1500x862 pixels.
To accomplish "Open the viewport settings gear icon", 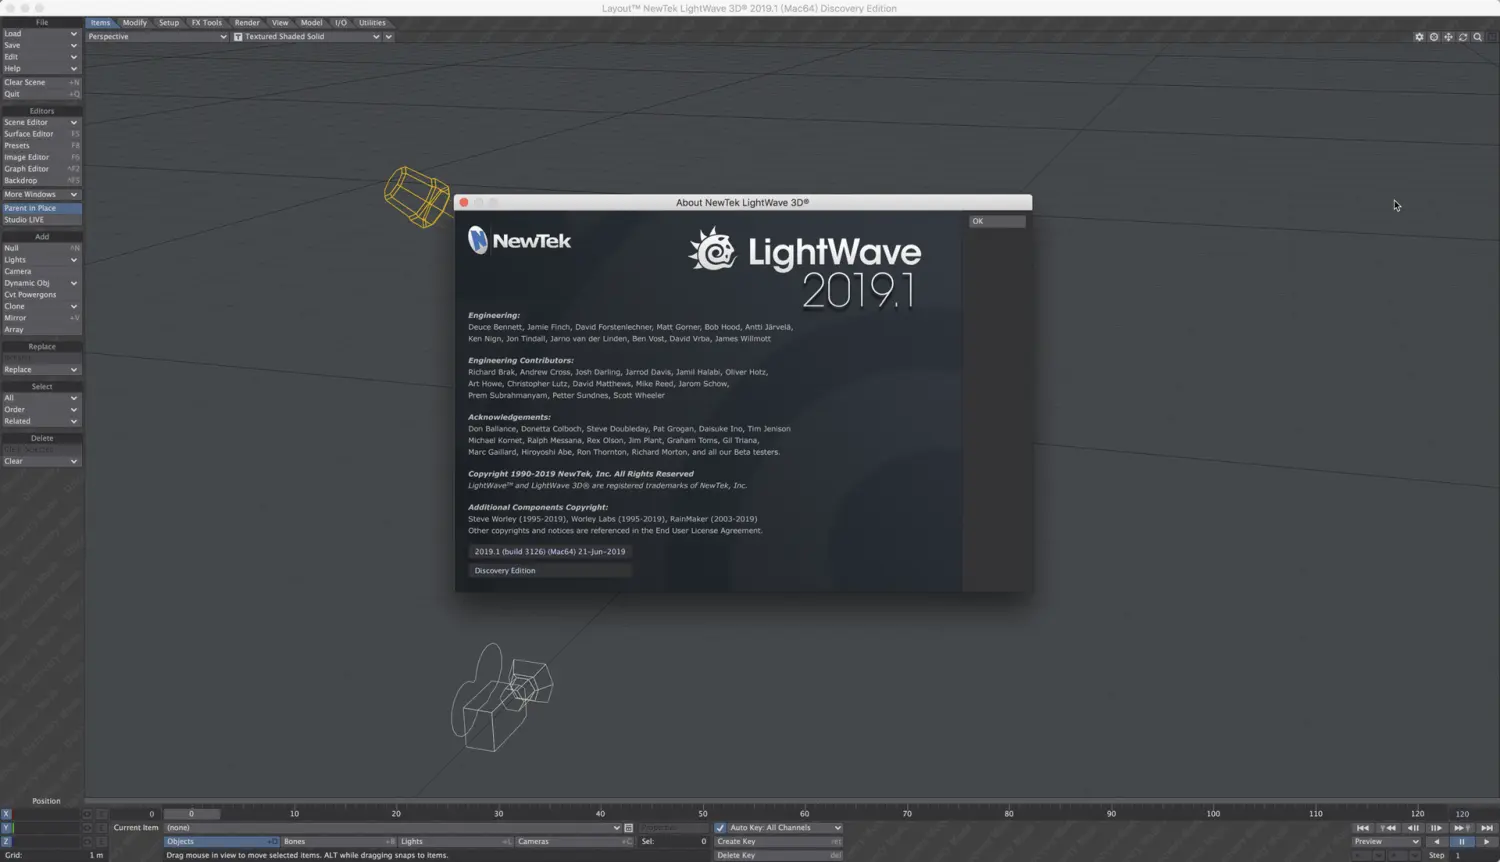I will pos(1419,37).
